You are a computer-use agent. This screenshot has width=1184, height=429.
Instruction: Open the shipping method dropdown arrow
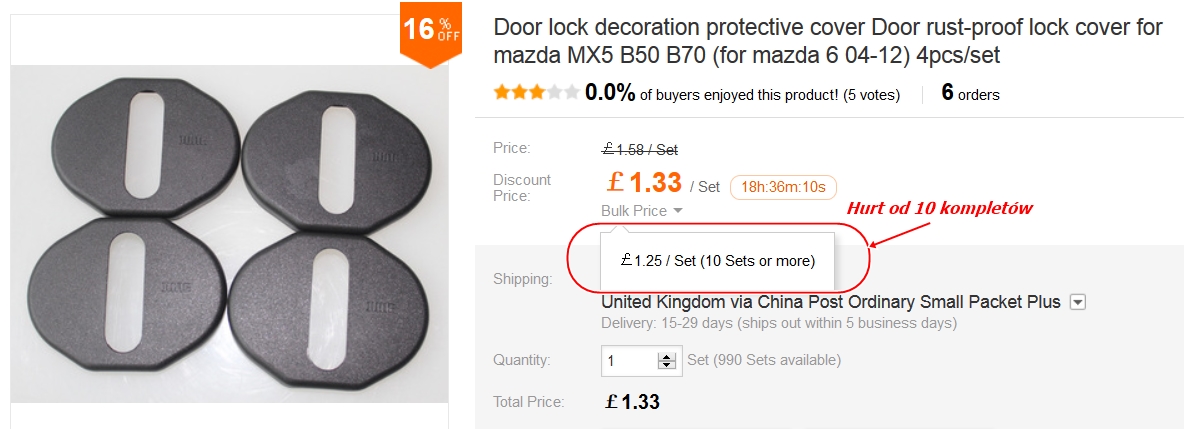pyautogui.click(x=1077, y=302)
